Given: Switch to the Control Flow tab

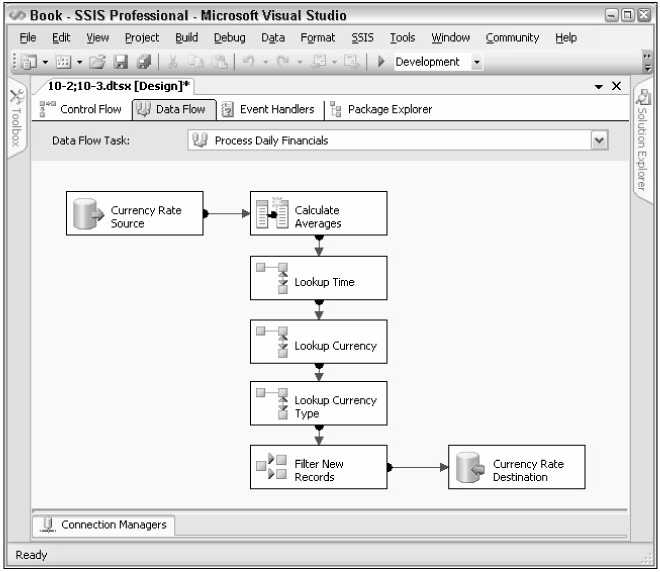Looking at the screenshot, I should click(80, 109).
